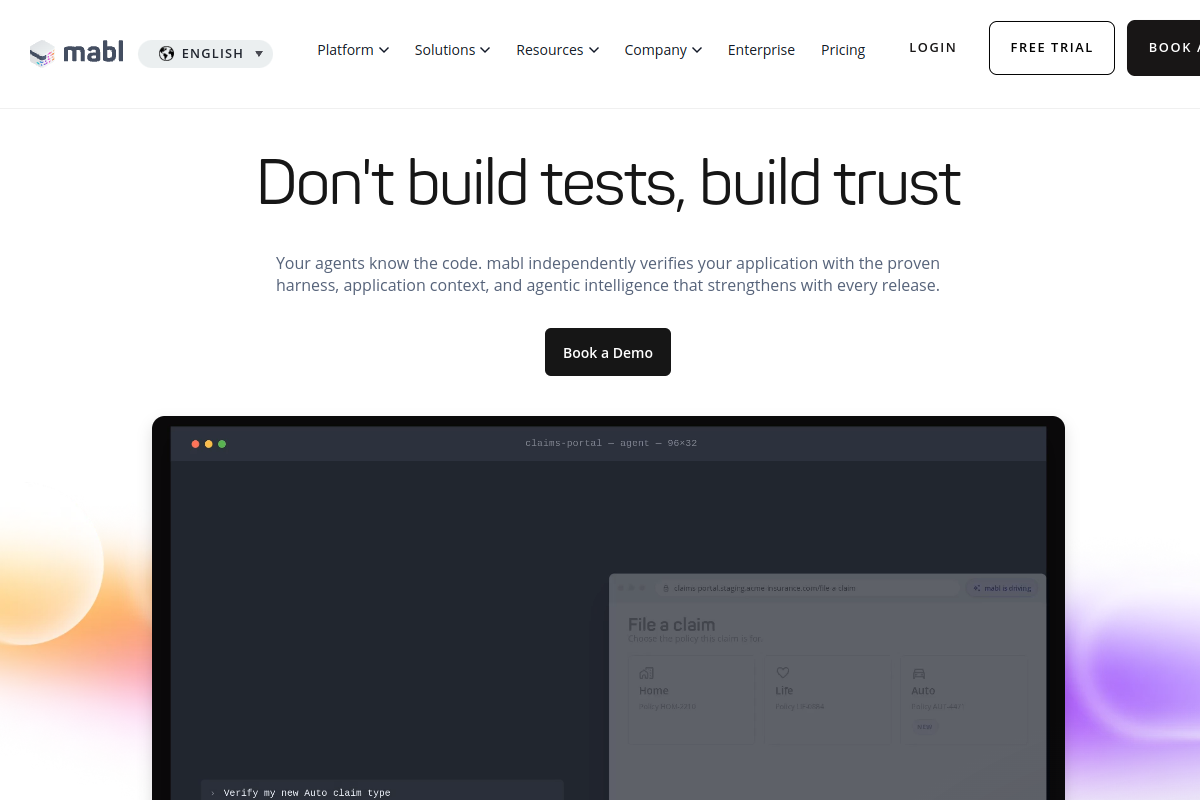Go to the Pricing page
Image resolution: width=1200 pixels, height=800 pixels.
[843, 50]
